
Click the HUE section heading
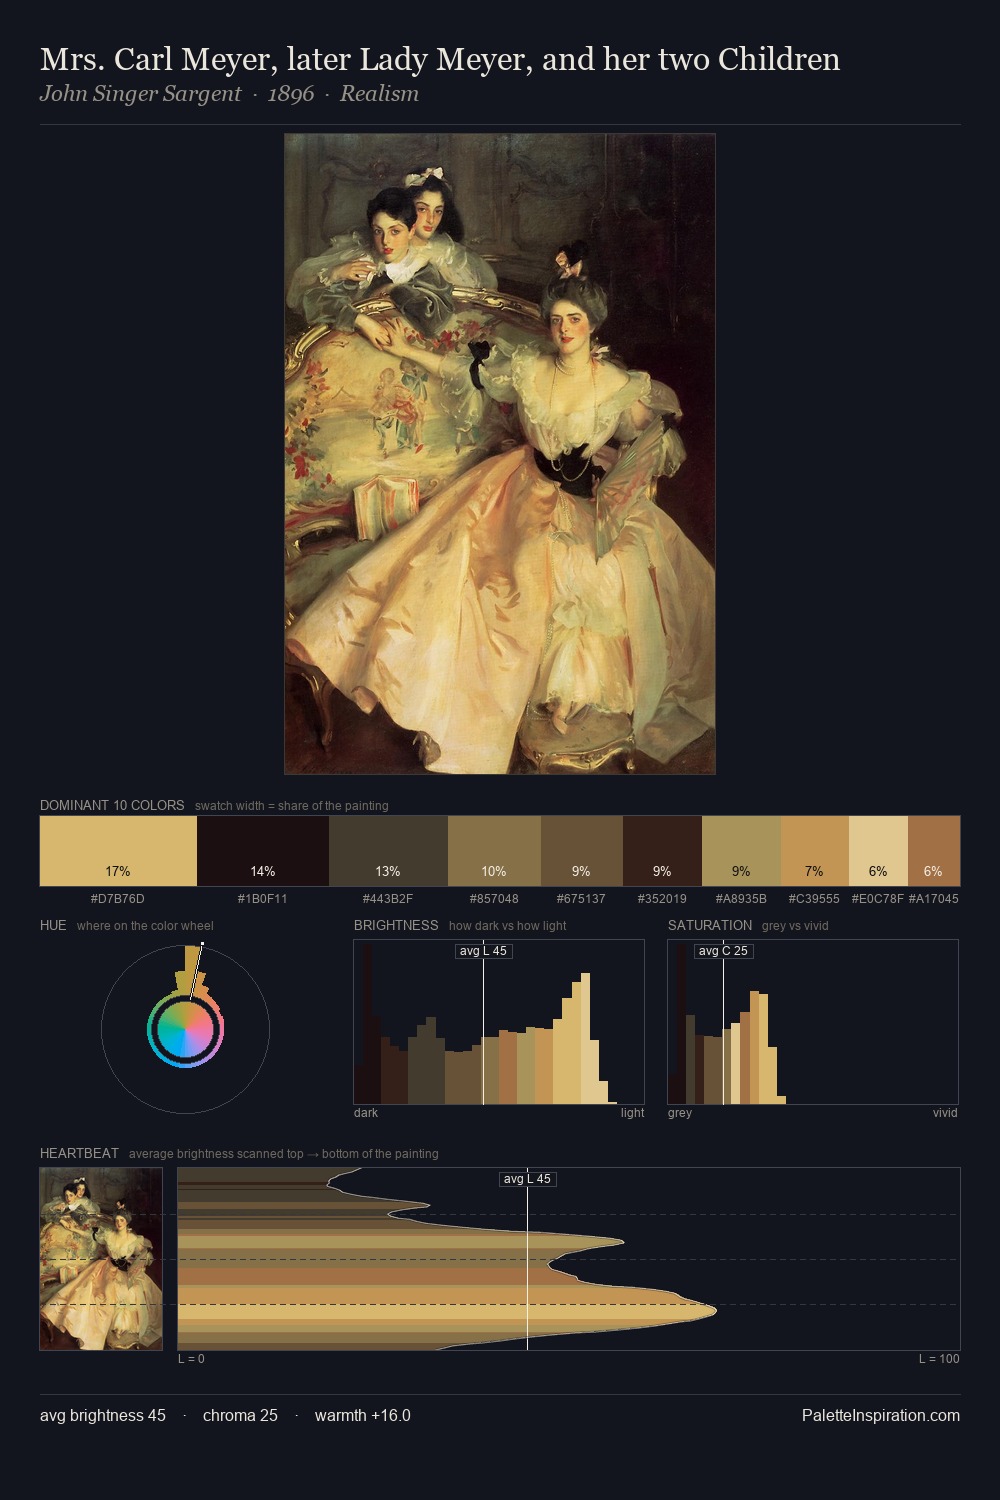coord(53,925)
